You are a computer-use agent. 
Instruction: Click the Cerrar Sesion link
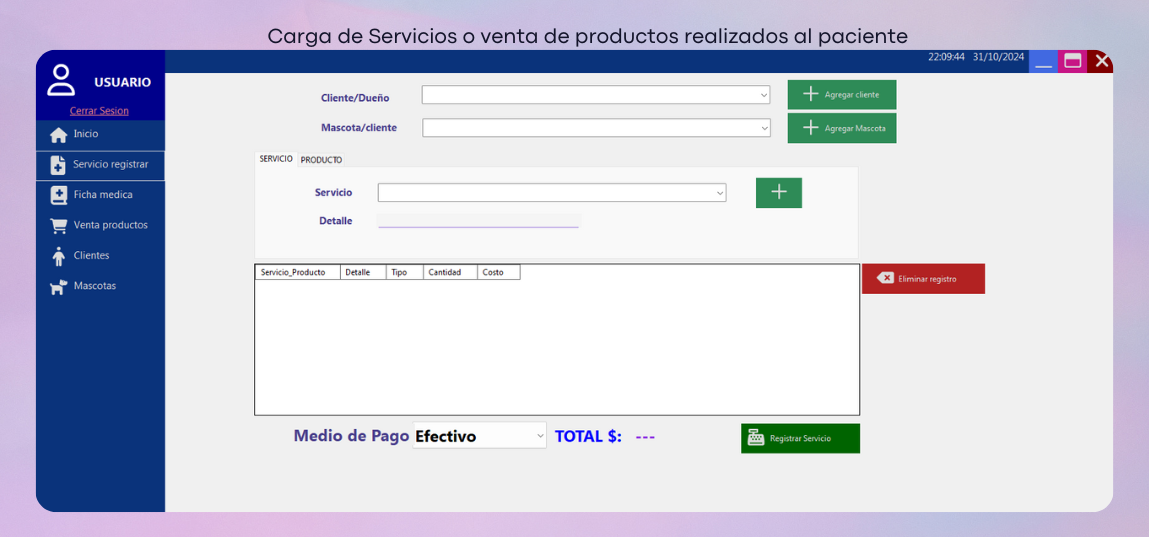tap(99, 111)
